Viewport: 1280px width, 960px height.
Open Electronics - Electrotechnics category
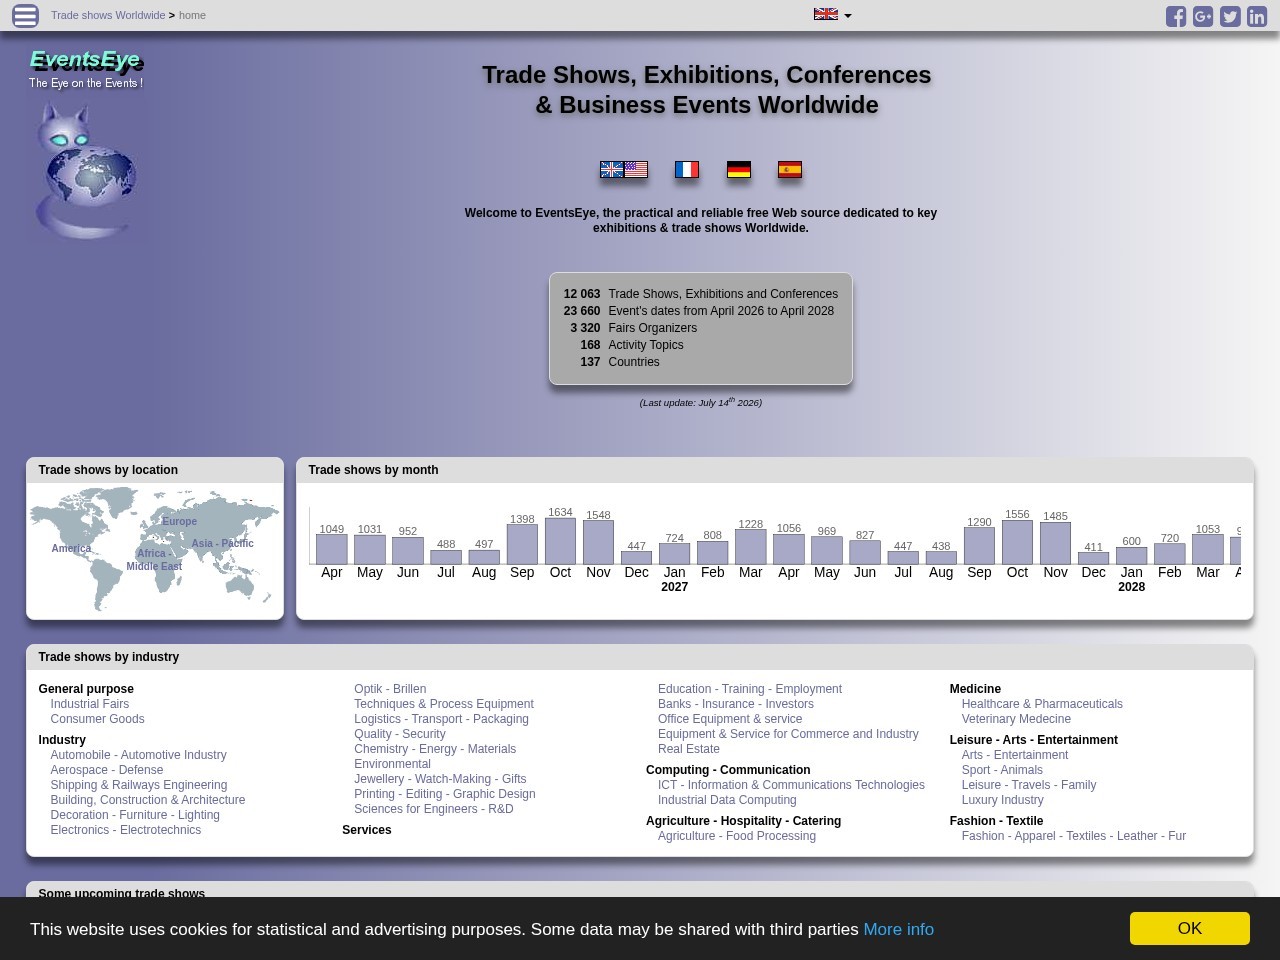click(x=125, y=830)
